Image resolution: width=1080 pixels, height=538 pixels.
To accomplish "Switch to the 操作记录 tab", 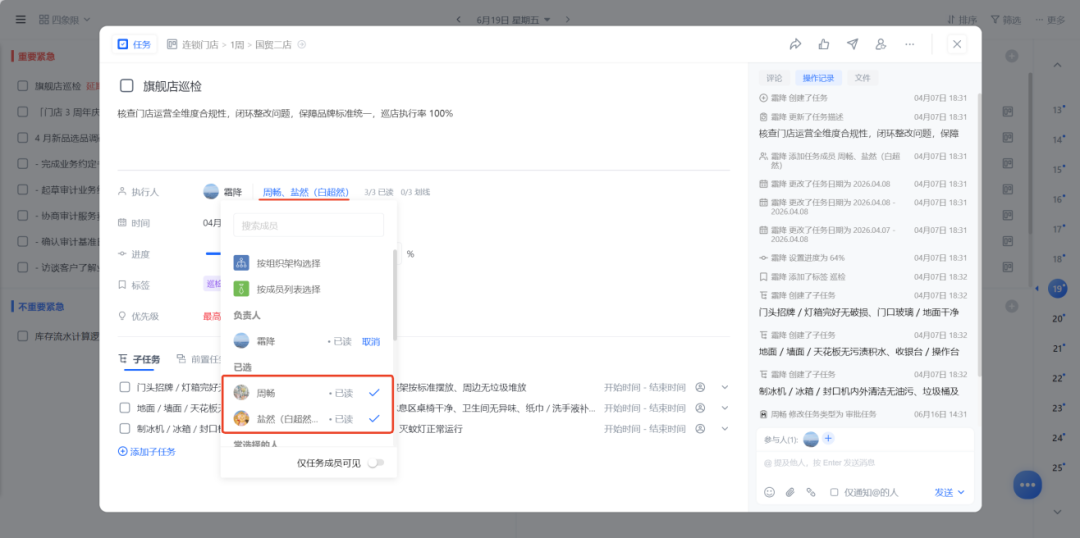I will pos(818,78).
